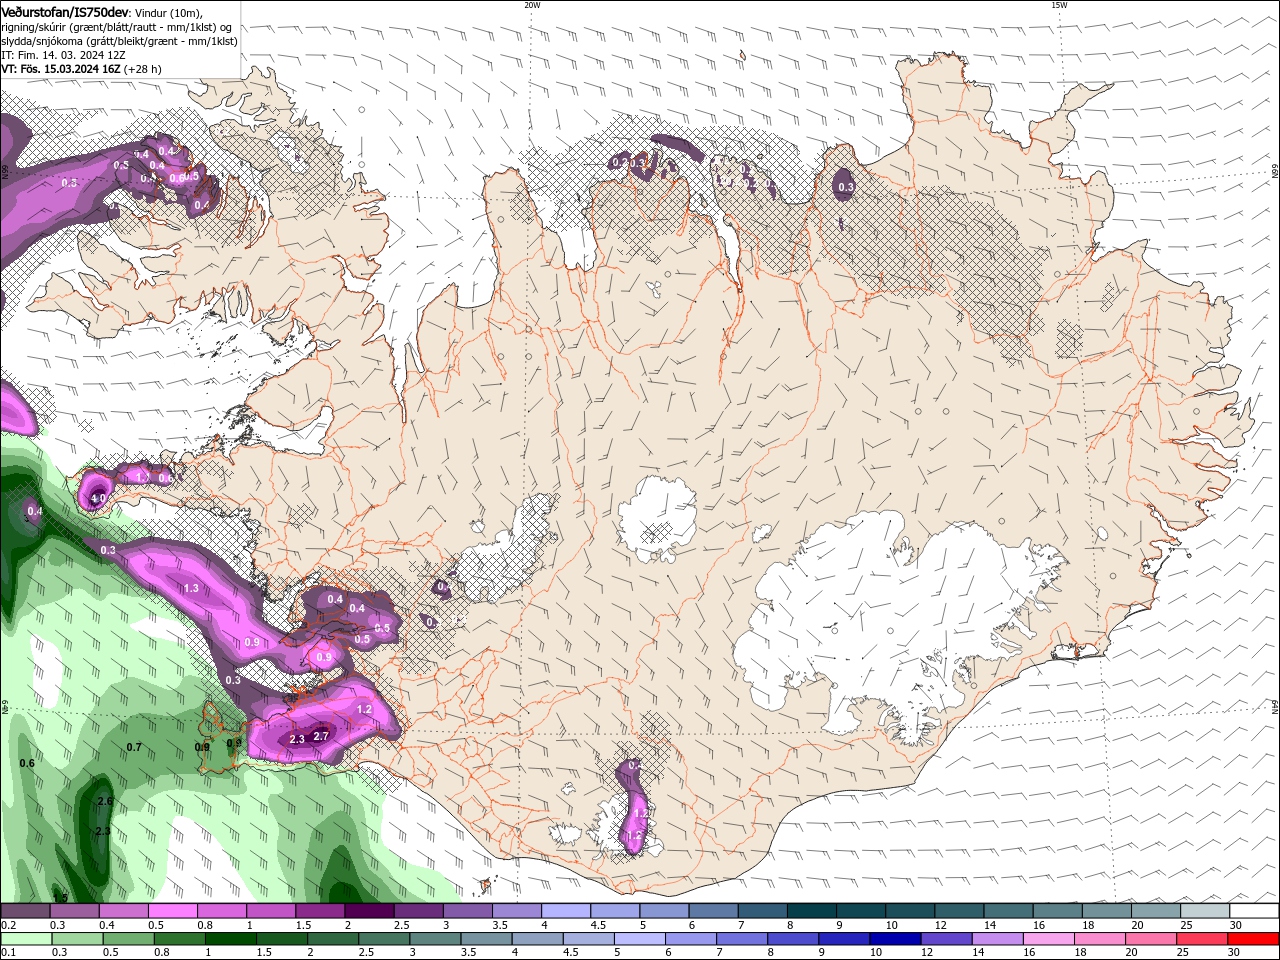Click the 2.7 snowfall value on Reykjanes

(321, 736)
